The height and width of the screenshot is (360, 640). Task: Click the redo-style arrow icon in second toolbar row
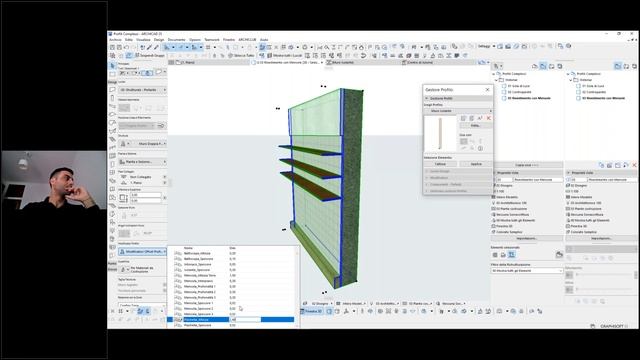tap(363, 56)
